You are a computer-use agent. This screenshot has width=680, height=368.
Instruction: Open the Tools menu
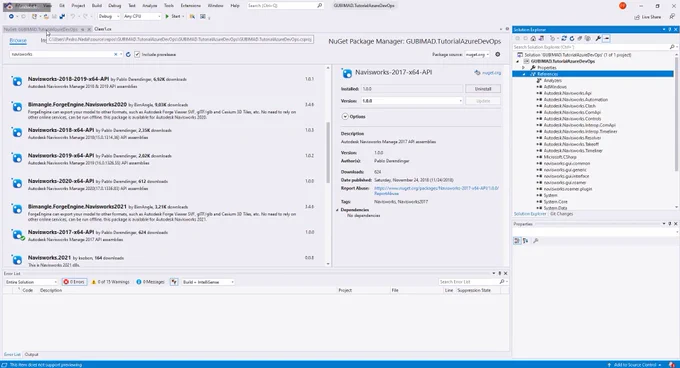click(x=169, y=6)
